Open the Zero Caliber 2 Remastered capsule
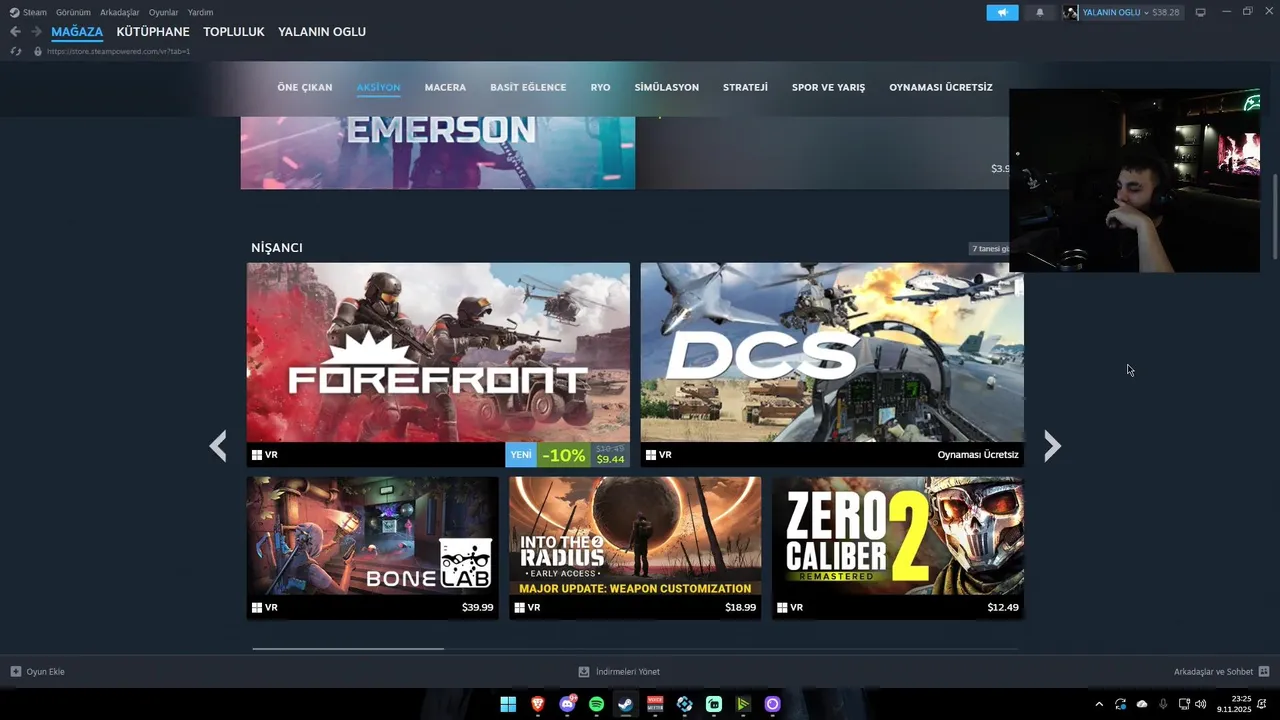This screenshot has width=1280, height=720. [x=898, y=547]
